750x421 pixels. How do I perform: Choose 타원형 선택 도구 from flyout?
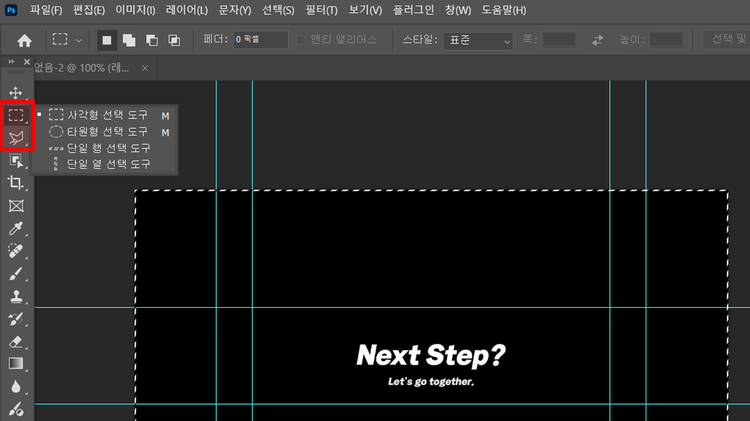(x=105, y=132)
